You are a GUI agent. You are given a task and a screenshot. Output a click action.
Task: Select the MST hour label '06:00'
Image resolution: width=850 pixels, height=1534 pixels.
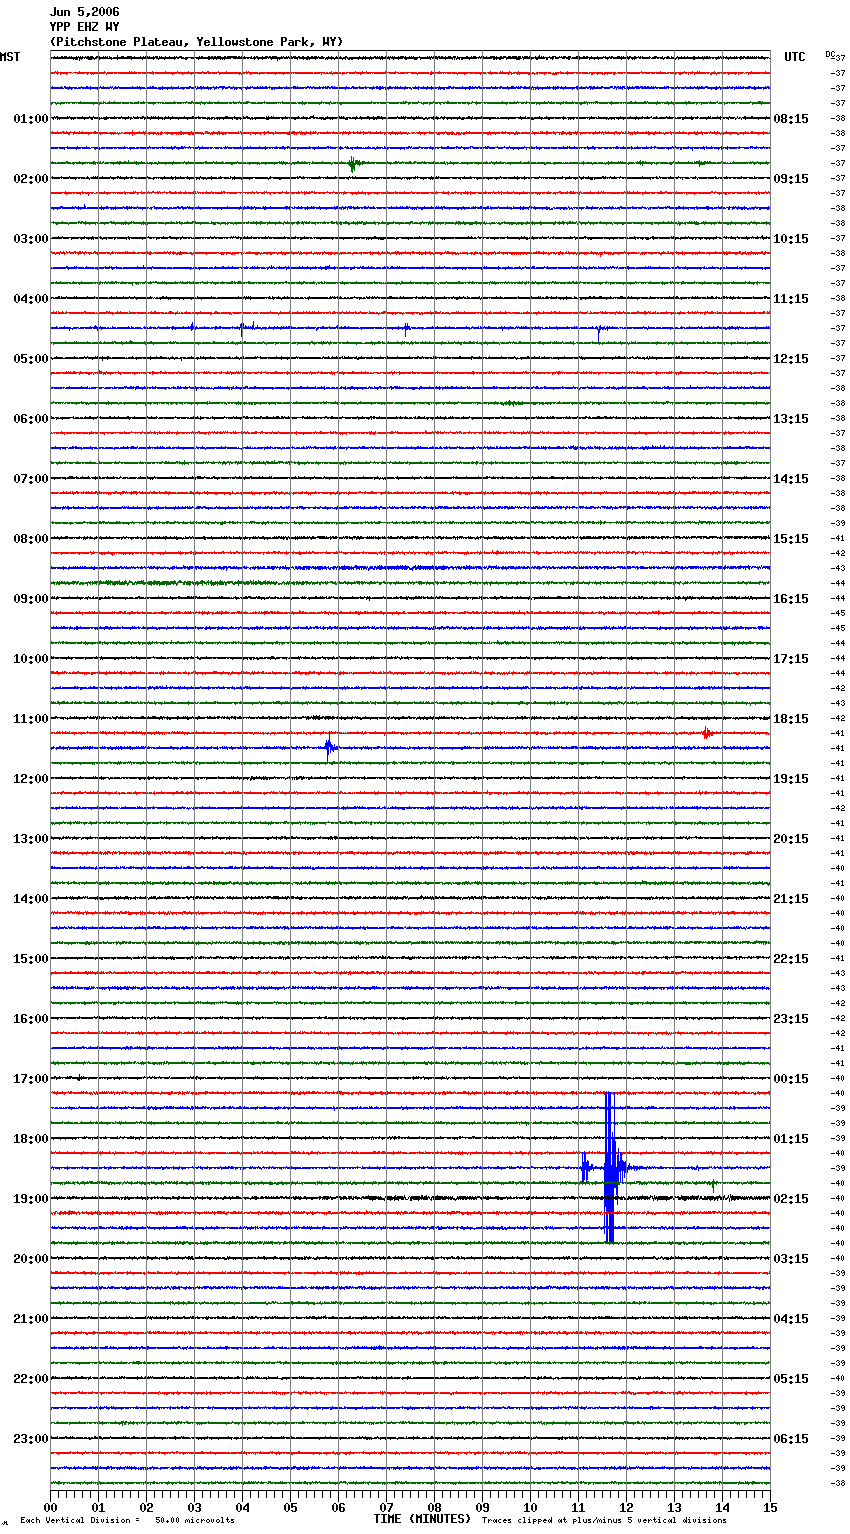click(x=31, y=419)
